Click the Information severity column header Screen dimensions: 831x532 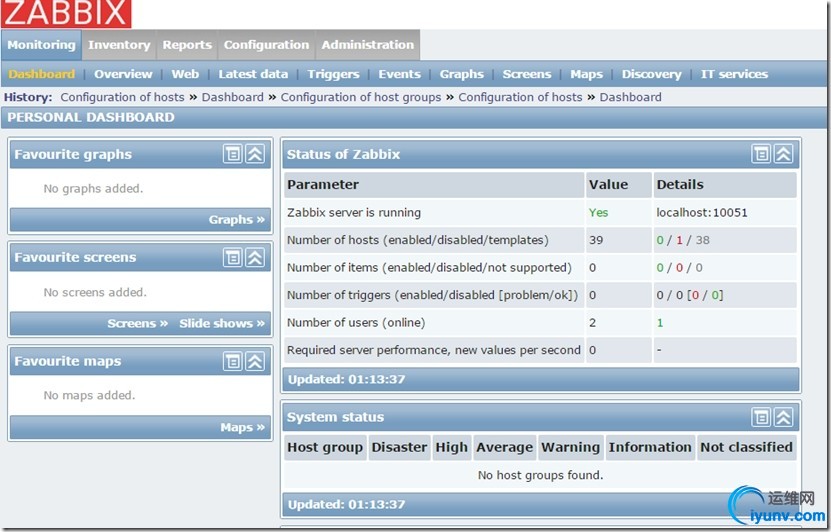pos(650,447)
